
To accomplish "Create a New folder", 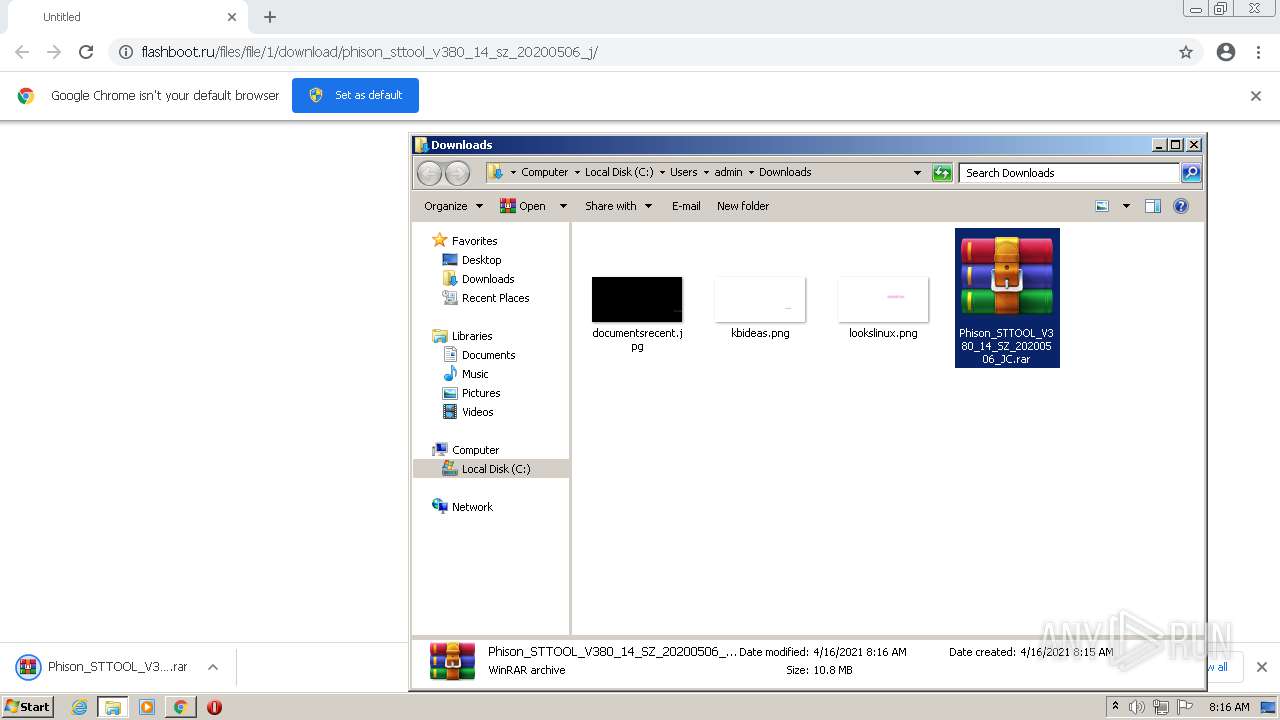I will pos(743,206).
